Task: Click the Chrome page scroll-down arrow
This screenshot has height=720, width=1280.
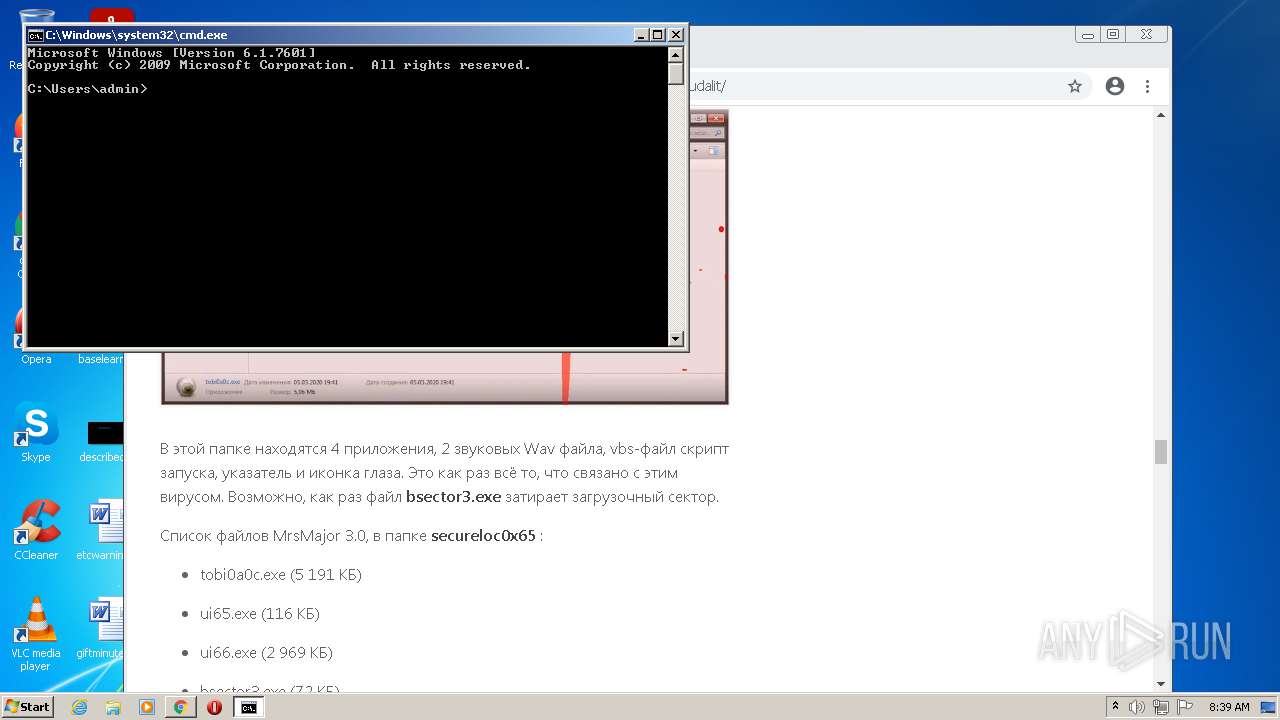Action: (1161, 684)
